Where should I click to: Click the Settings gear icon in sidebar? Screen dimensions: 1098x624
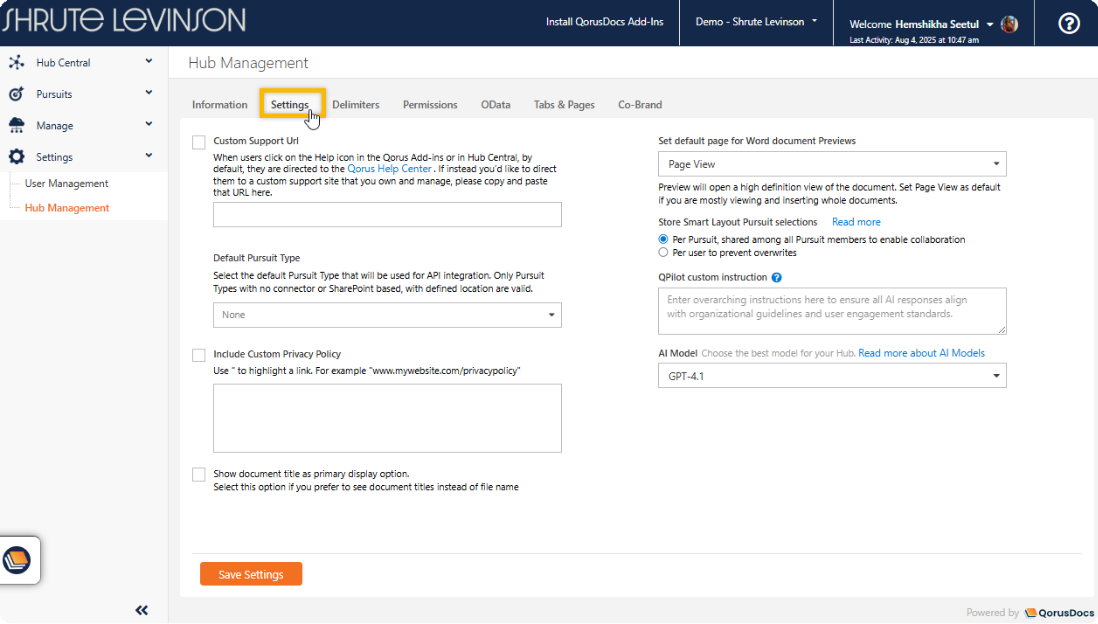click(x=16, y=157)
